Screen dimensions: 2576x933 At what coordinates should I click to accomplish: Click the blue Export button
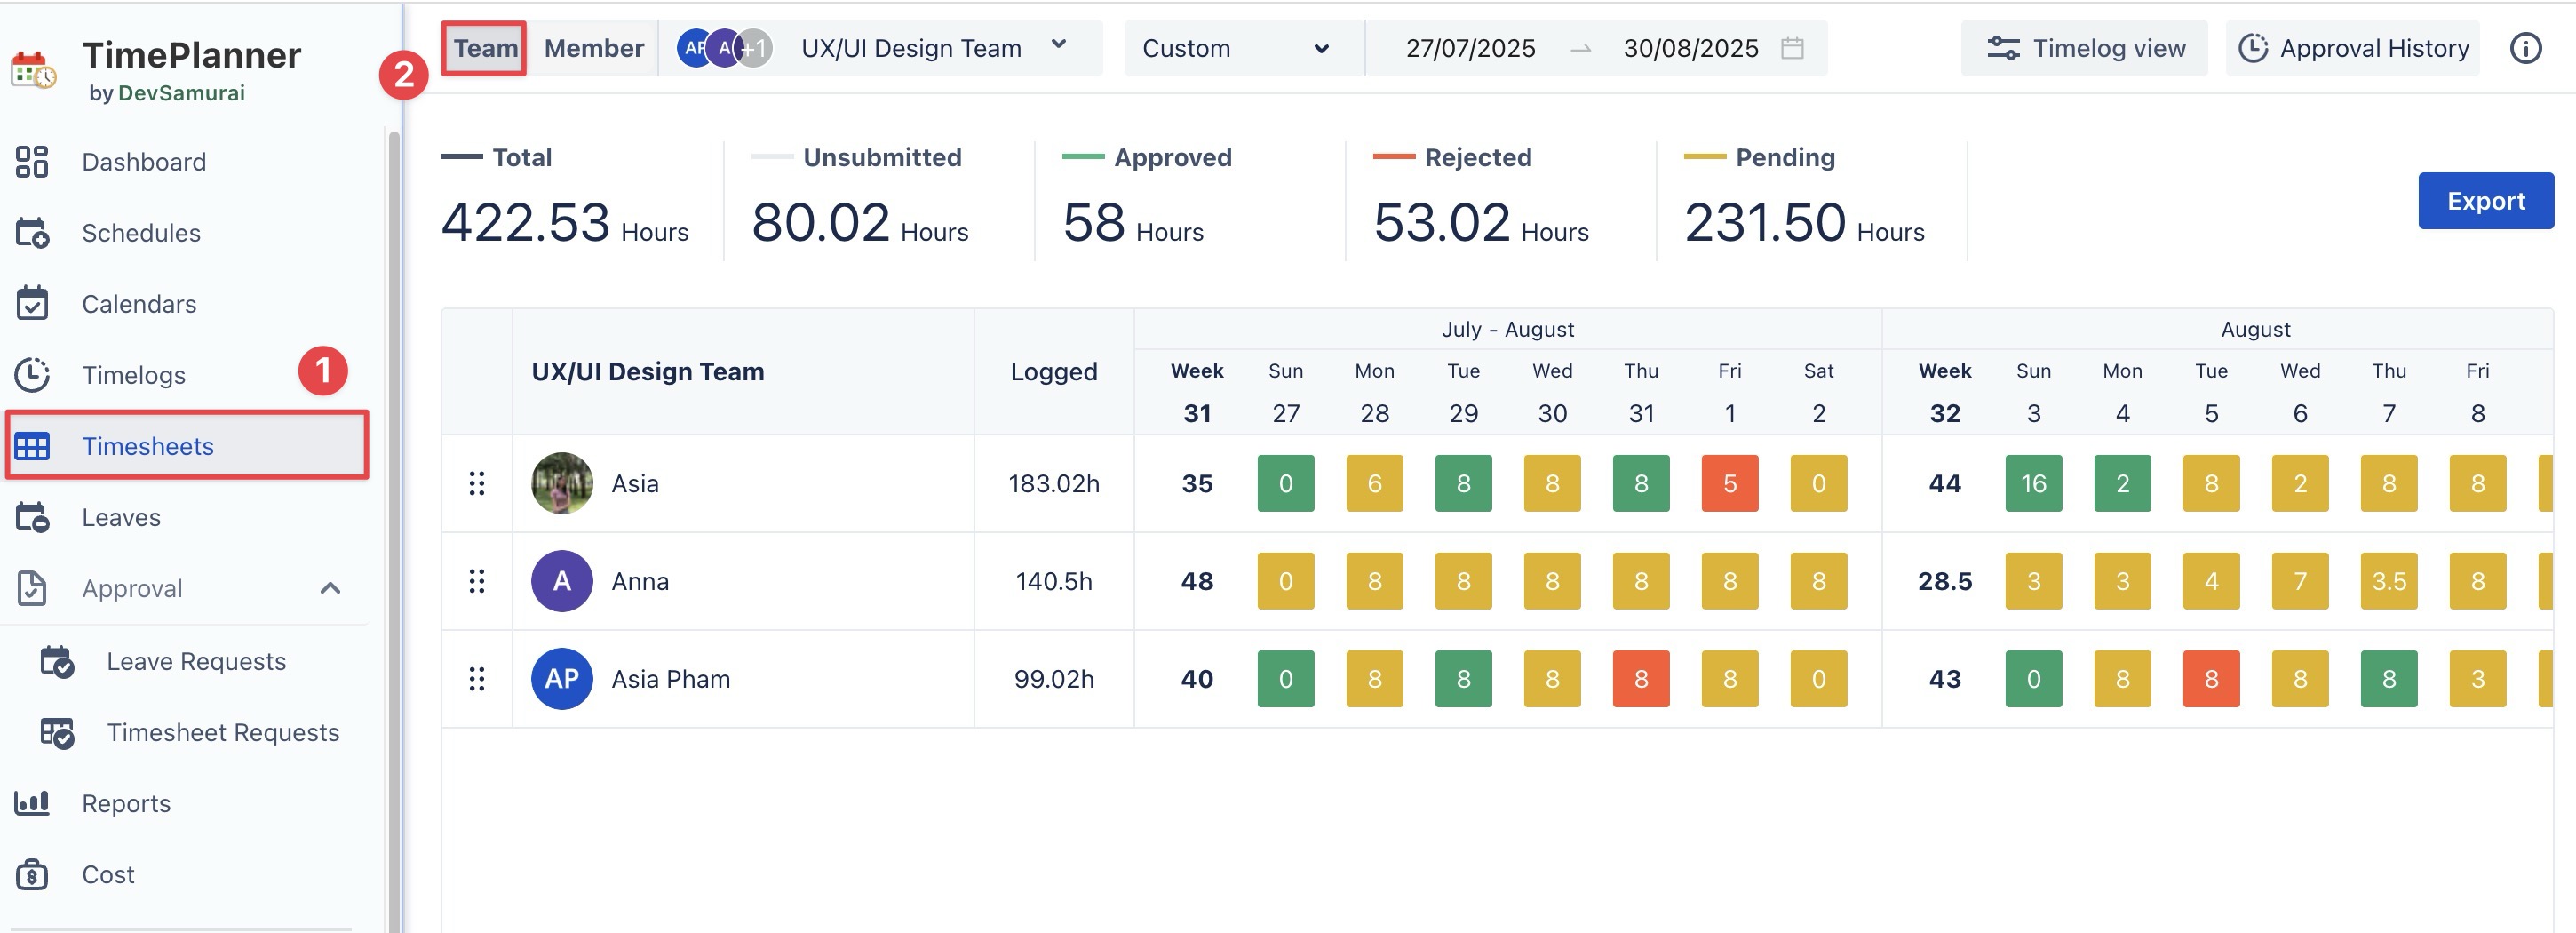tap(2485, 201)
